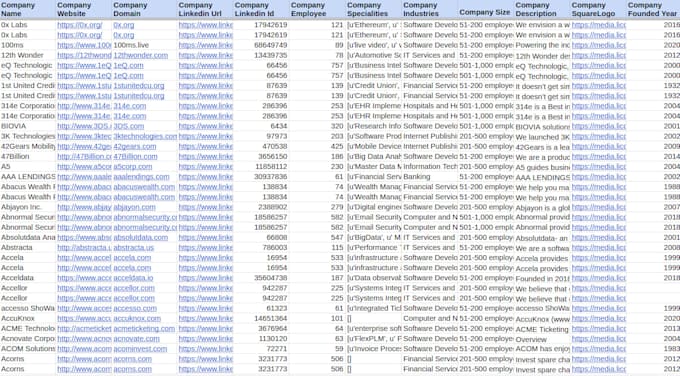Select the Overview description cell
The width and height of the screenshot is (680, 376).
(x=542, y=339)
